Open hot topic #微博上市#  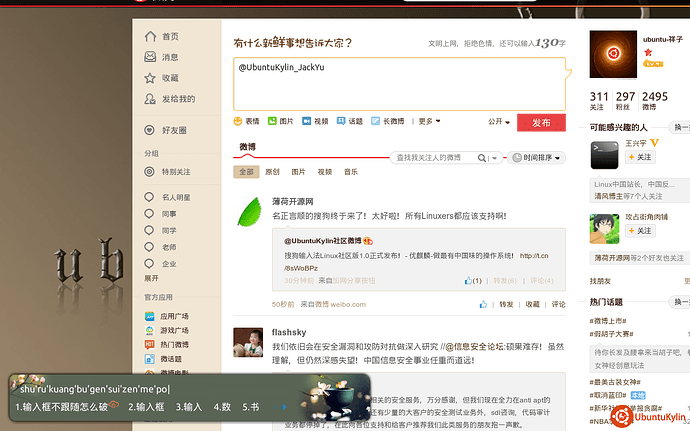608,320
